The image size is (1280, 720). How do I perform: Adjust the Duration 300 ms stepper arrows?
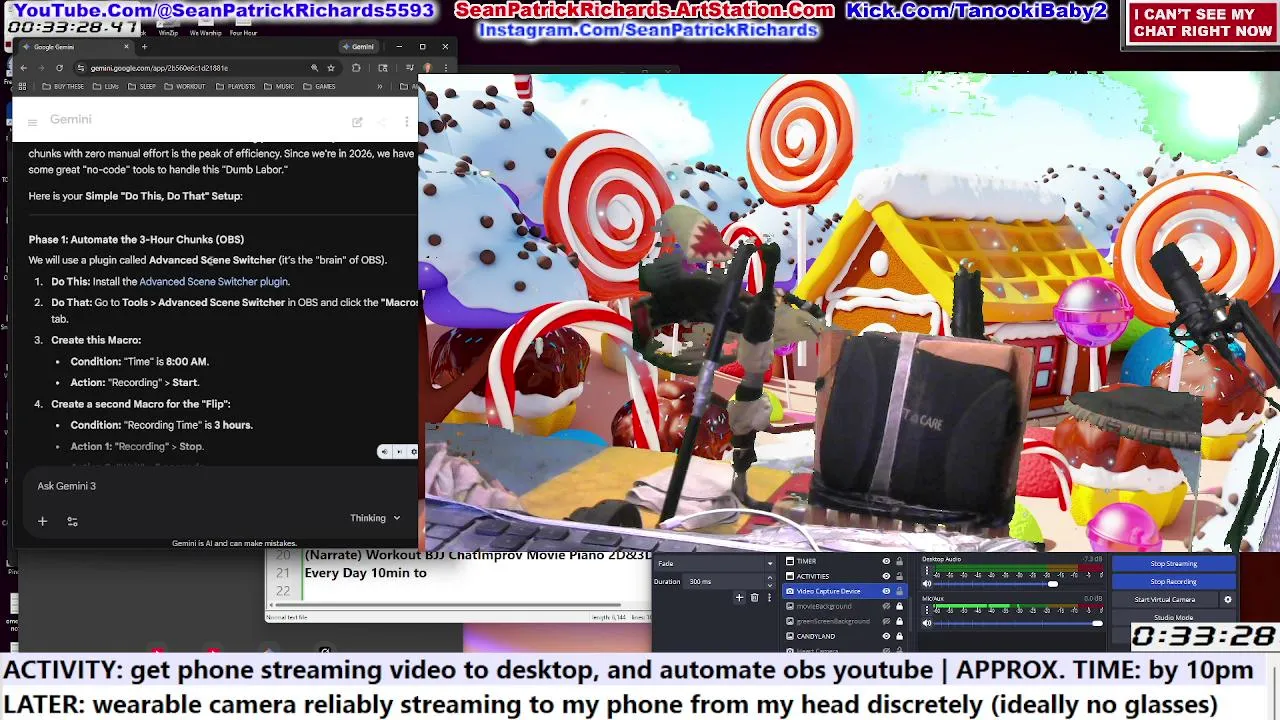(x=770, y=581)
